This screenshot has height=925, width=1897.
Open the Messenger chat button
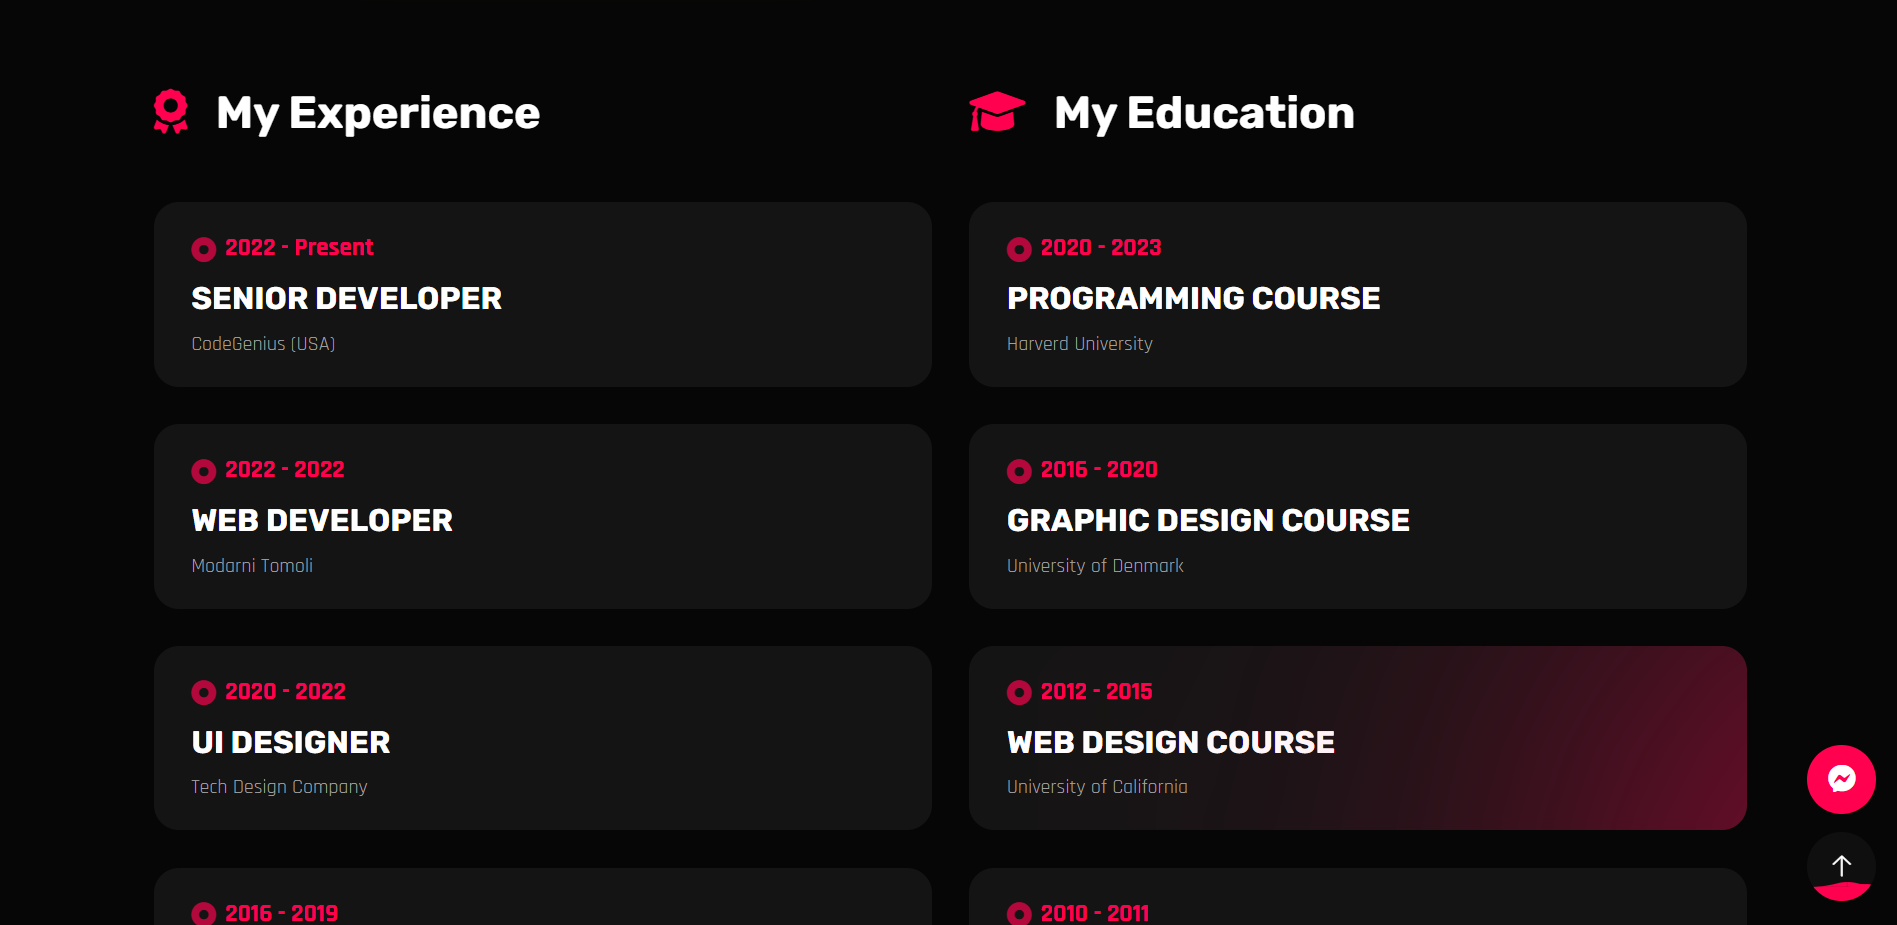[1840, 779]
